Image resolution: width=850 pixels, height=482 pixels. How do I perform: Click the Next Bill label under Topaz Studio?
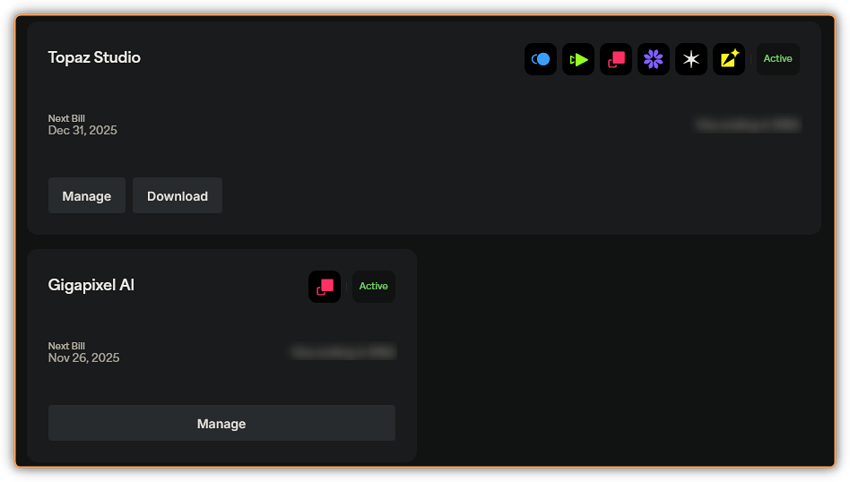(x=67, y=118)
